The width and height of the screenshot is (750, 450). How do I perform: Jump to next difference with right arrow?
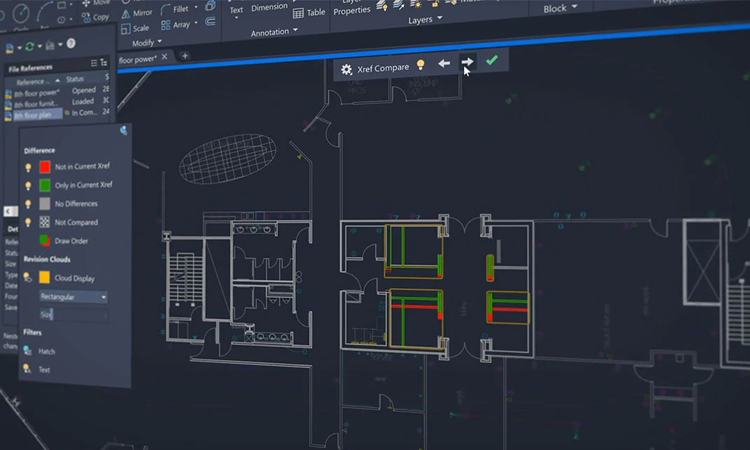pyautogui.click(x=466, y=62)
